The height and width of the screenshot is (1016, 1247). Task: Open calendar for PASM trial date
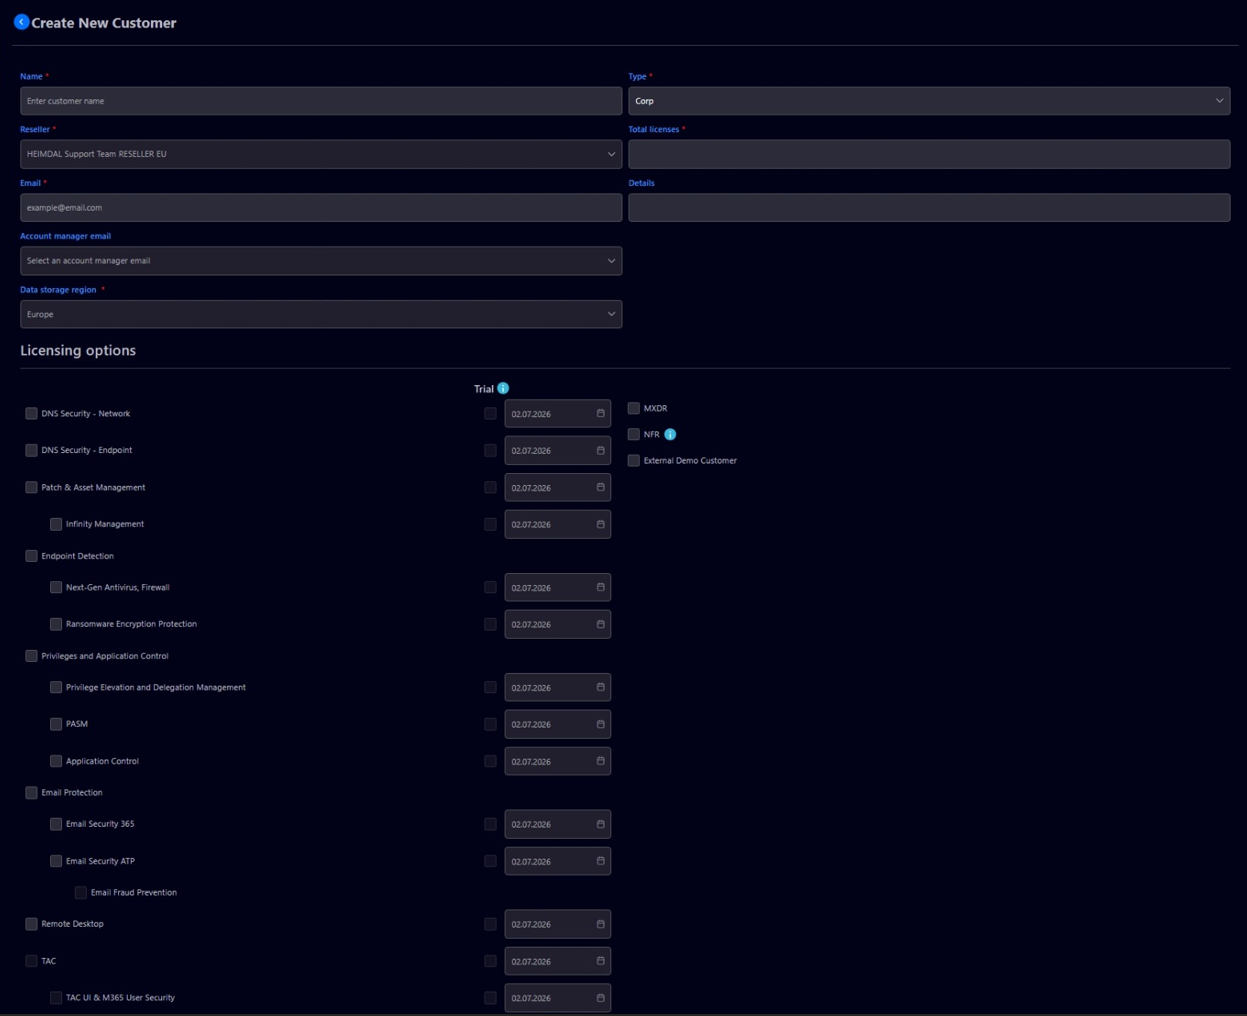pyautogui.click(x=600, y=724)
